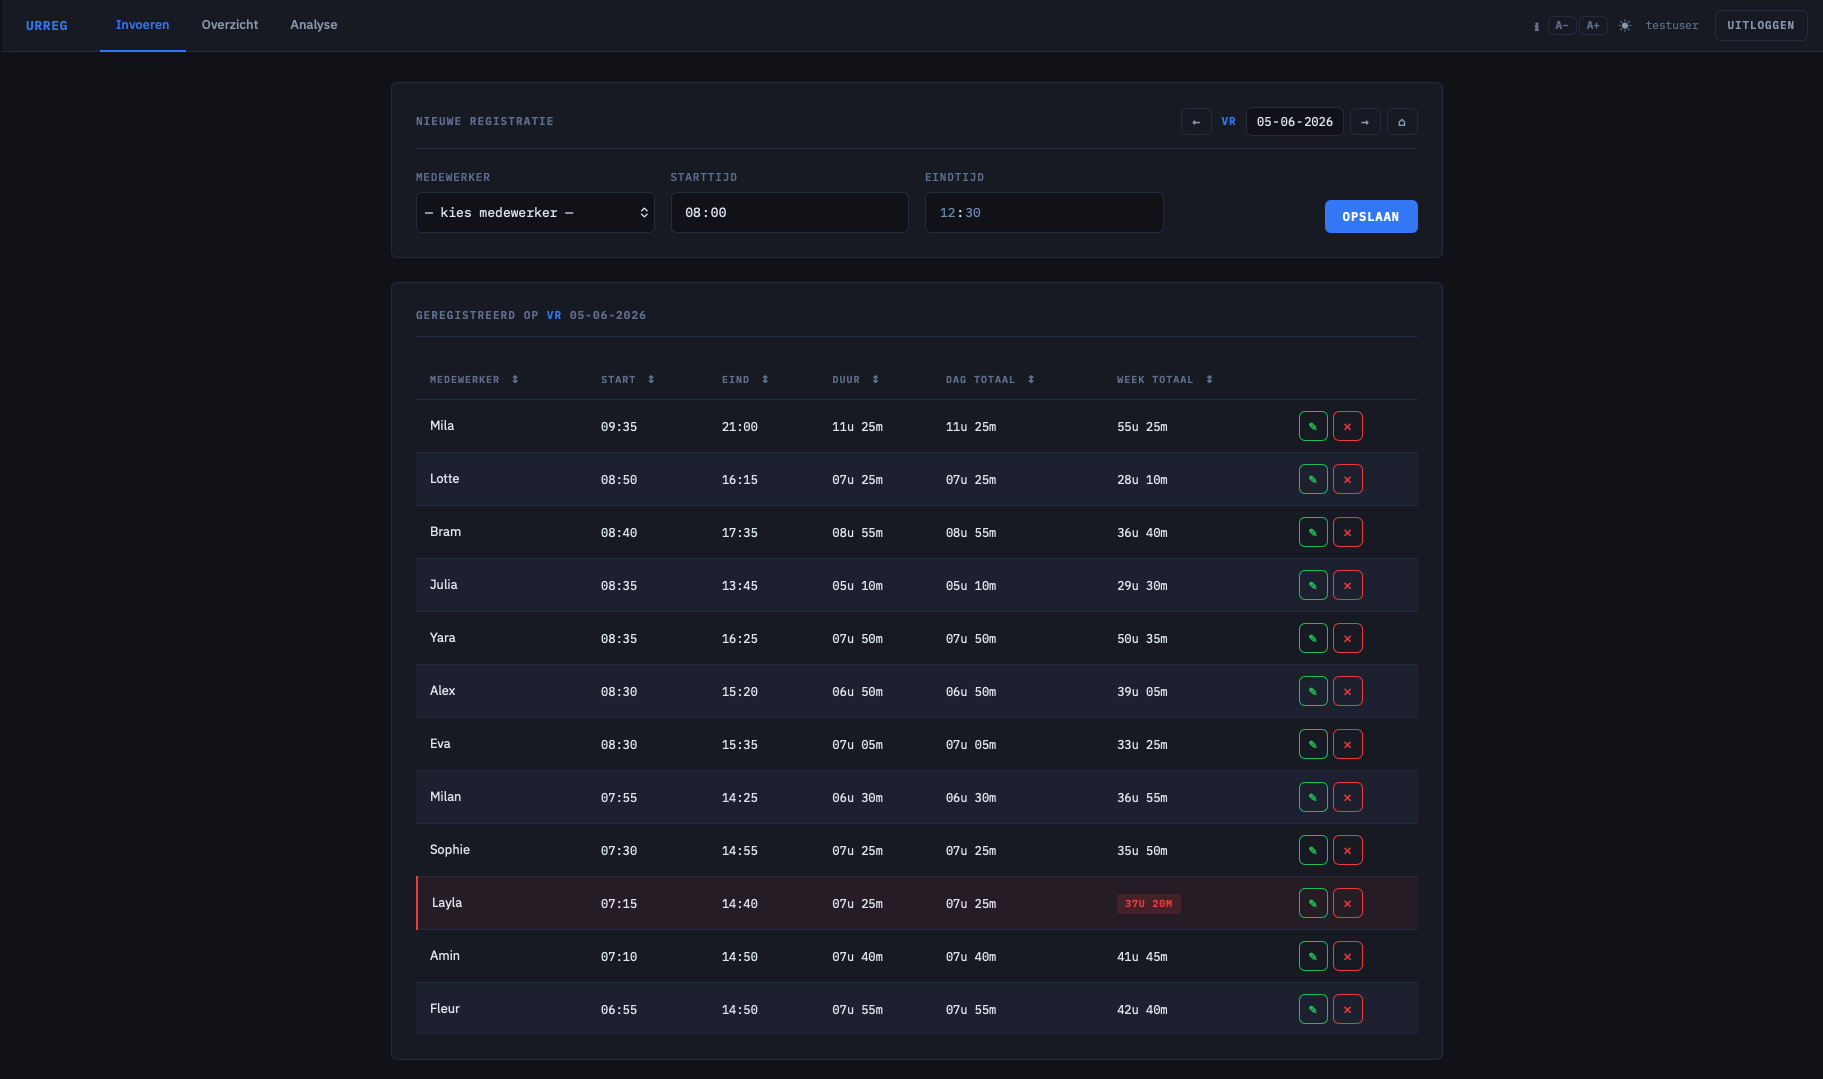Click Yara's week total 50u 35m
Viewport: 1823px width, 1079px height.
(1142, 639)
